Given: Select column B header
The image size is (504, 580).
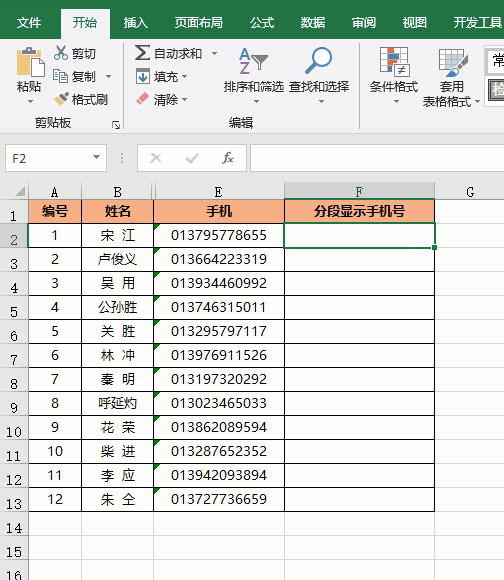Looking at the screenshot, I should tap(117, 192).
